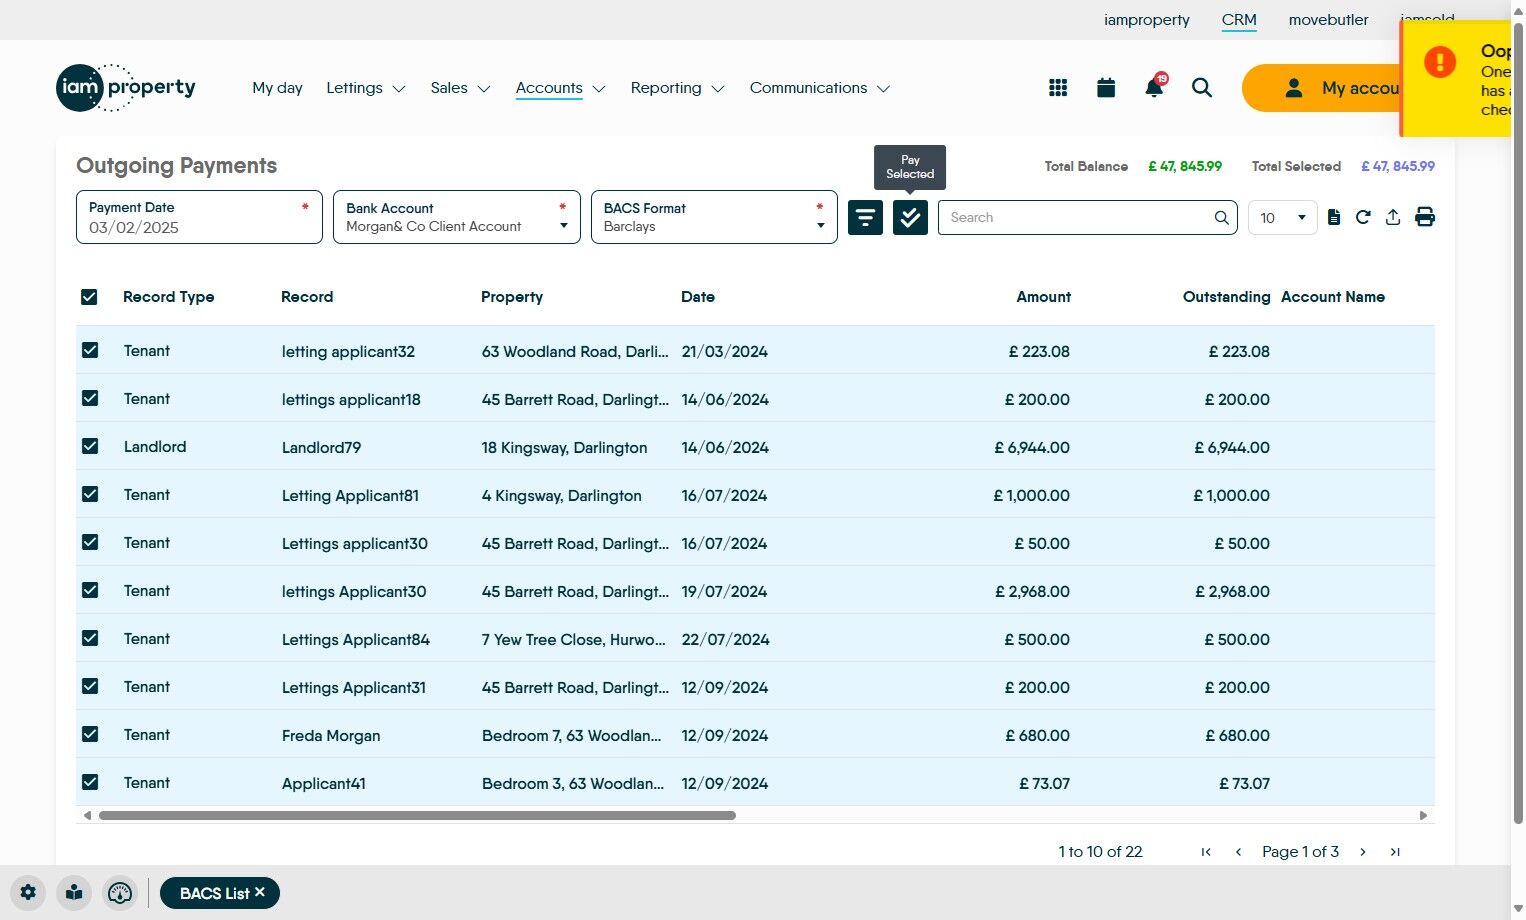Open the Lettings menu
Viewport: 1526px width, 920px height.
click(x=365, y=88)
